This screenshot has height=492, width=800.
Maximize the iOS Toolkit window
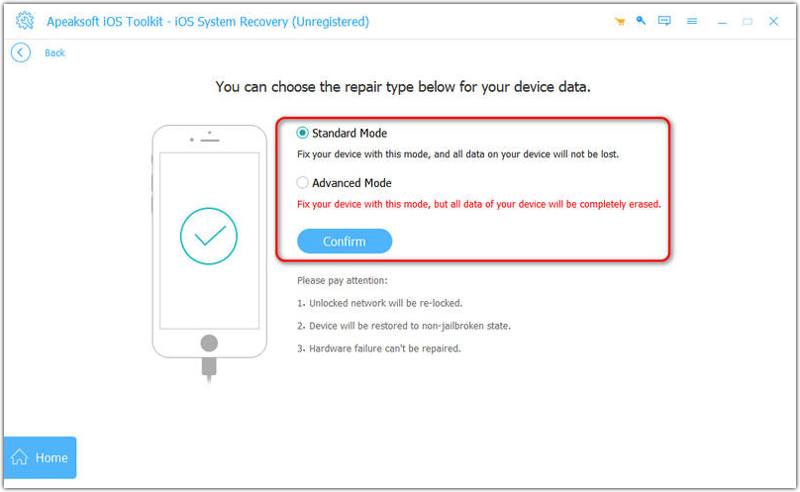[748, 21]
